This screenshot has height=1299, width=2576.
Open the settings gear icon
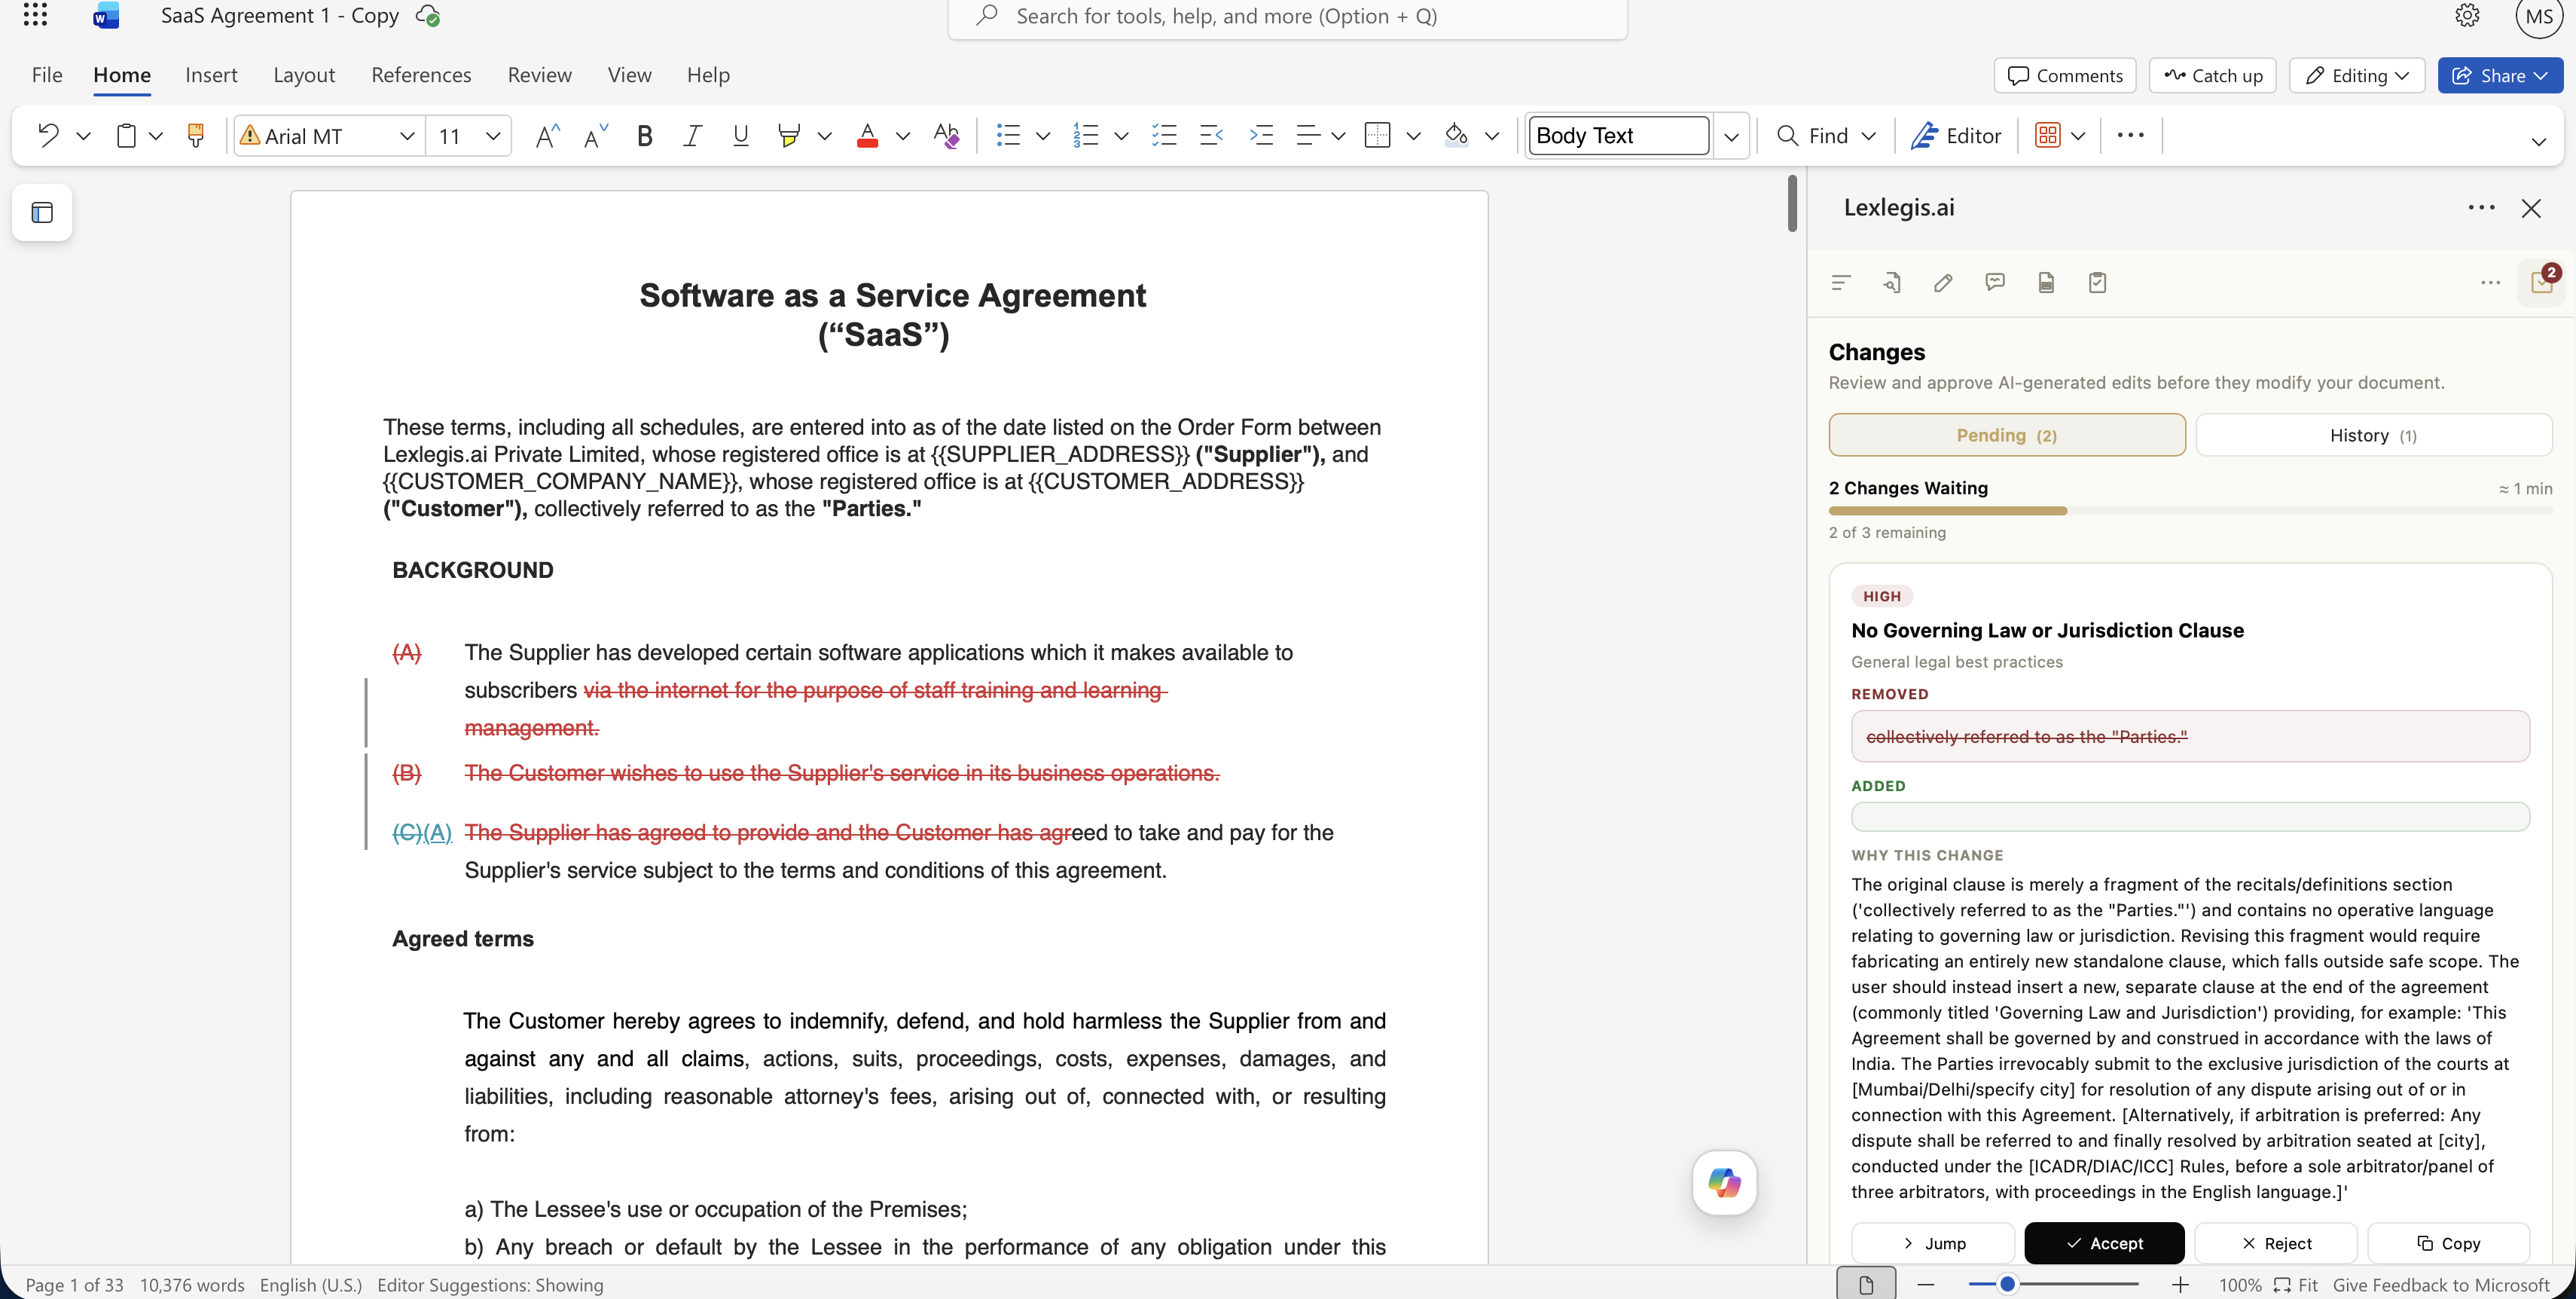coord(2467,15)
